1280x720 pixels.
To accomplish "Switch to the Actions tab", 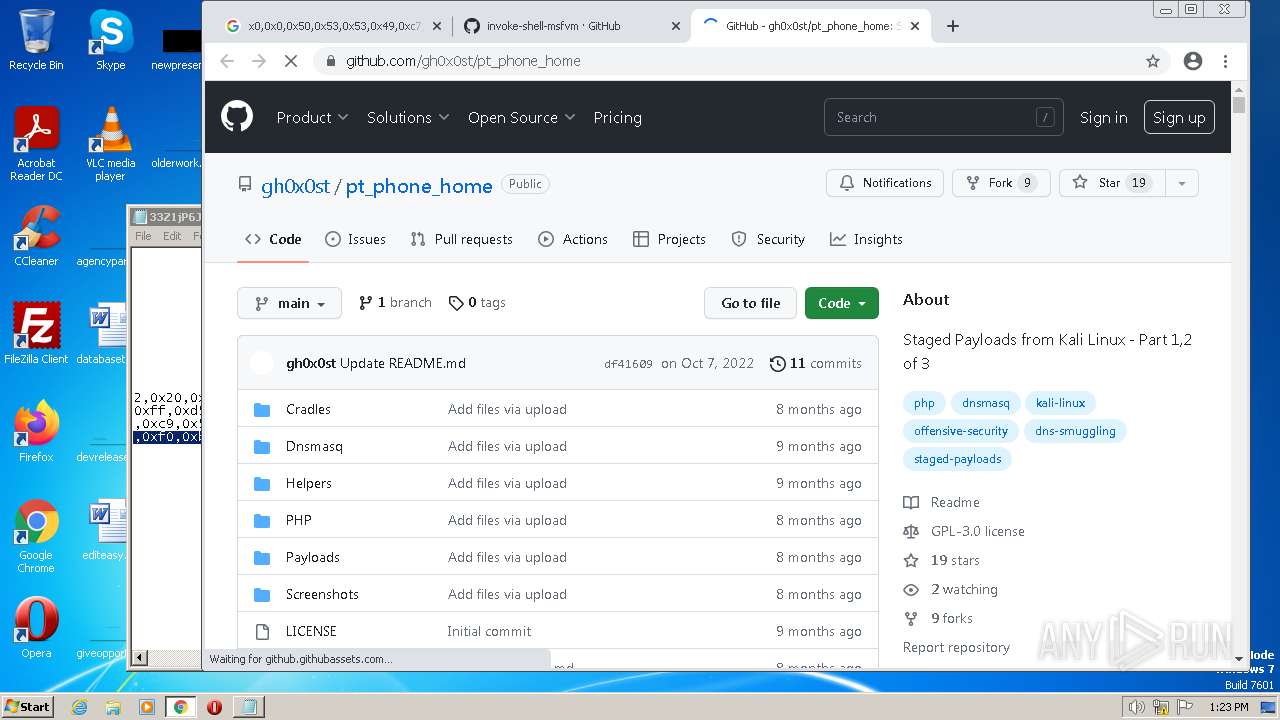I will [573, 239].
